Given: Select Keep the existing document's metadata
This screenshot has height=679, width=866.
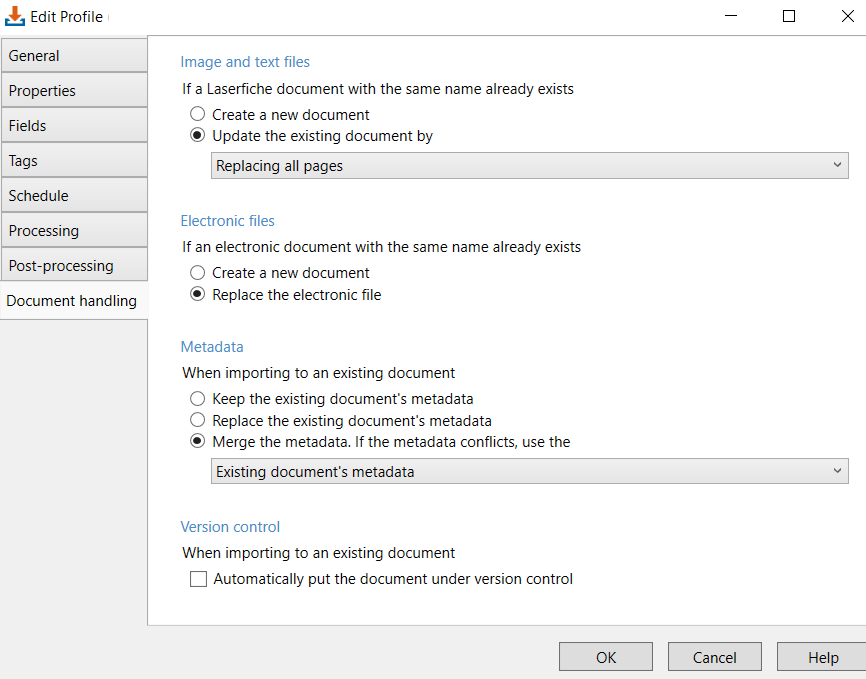Looking at the screenshot, I should click(198, 399).
